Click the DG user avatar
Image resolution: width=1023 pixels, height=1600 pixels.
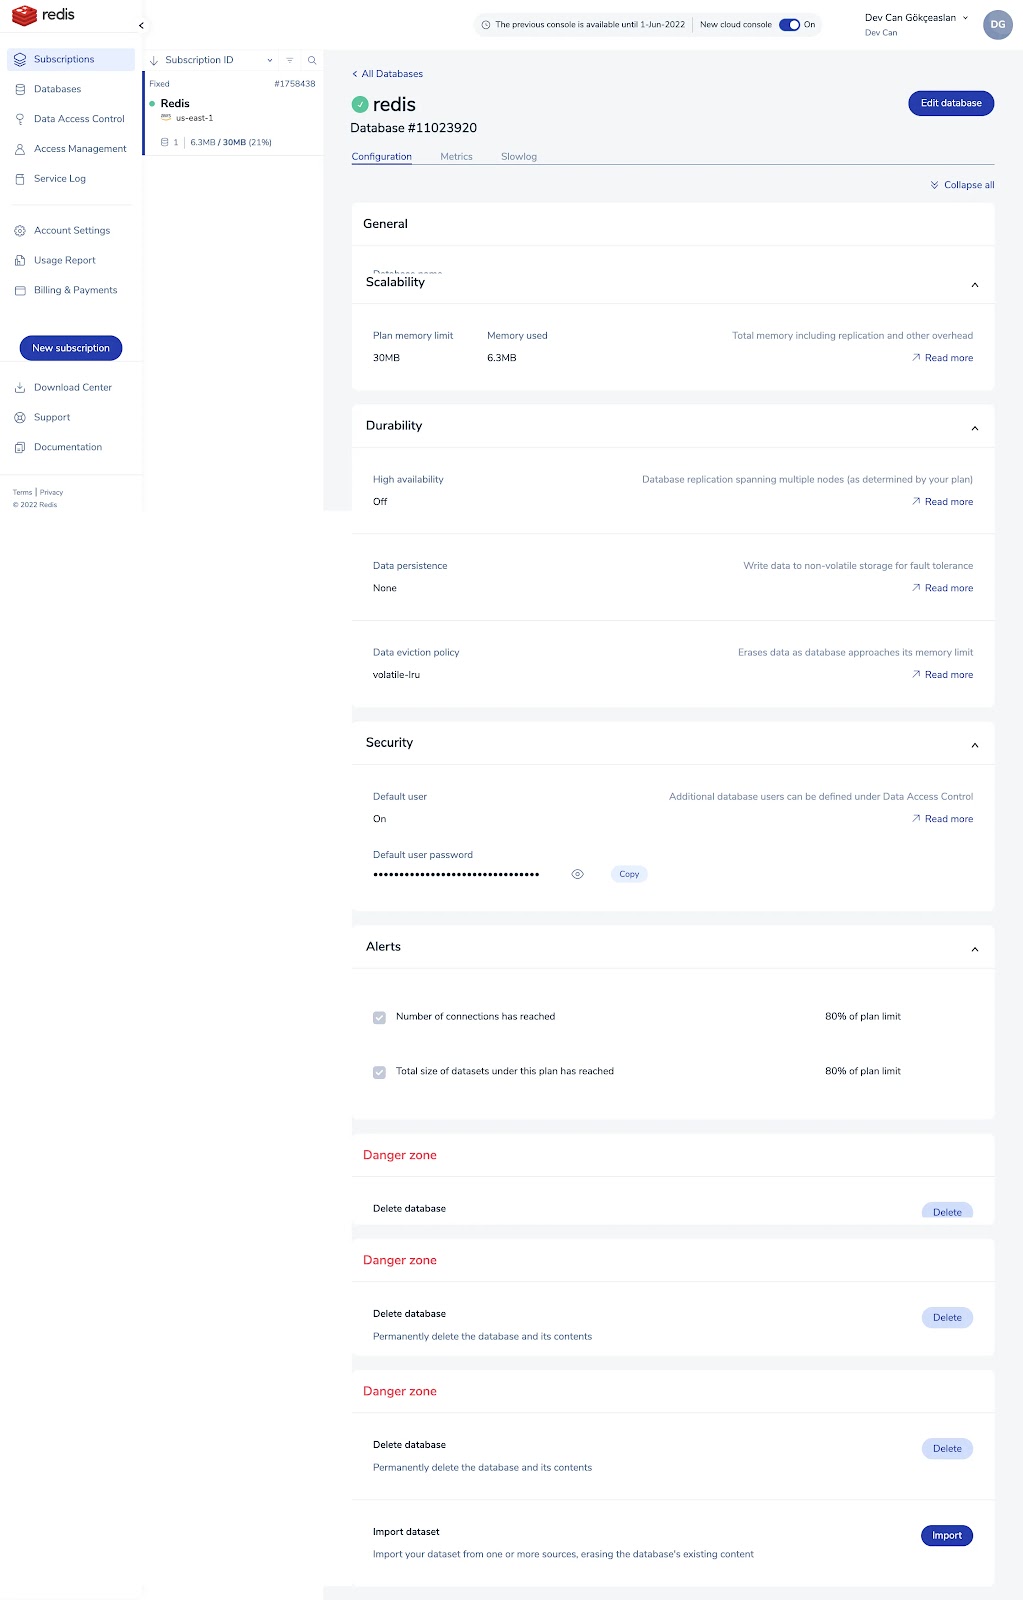click(x=997, y=25)
